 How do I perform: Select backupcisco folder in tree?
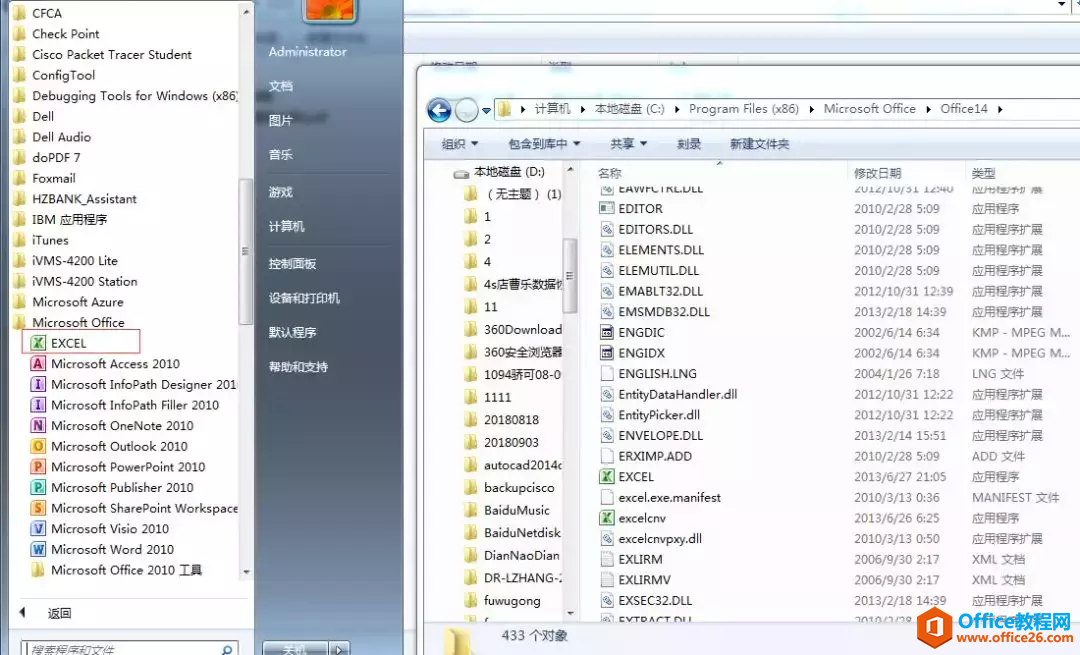pyautogui.click(x=509, y=488)
